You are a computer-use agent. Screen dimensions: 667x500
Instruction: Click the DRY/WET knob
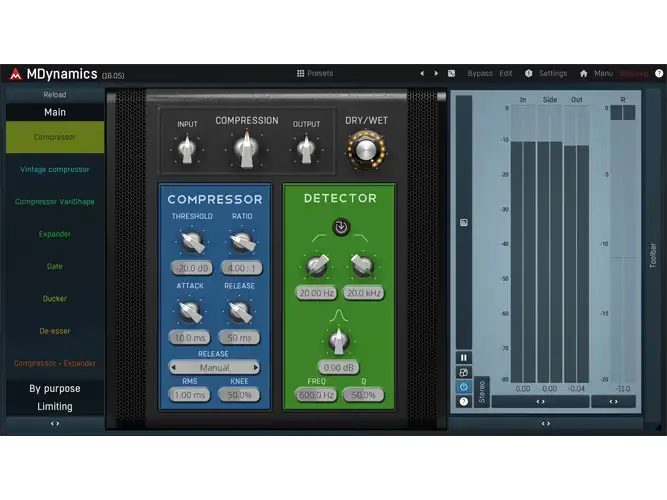[x=366, y=150]
